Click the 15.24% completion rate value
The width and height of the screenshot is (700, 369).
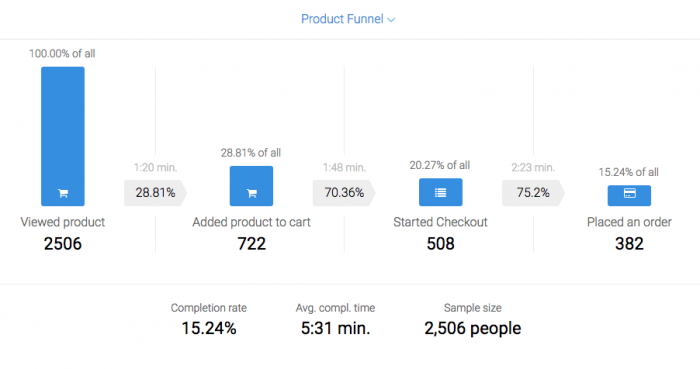tap(209, 328)
